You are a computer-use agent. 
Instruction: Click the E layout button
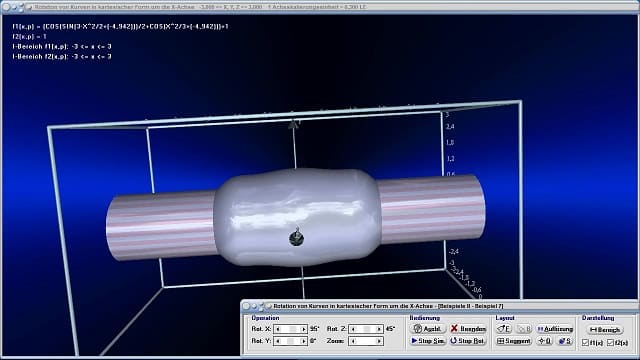click(x=504, y=329)
